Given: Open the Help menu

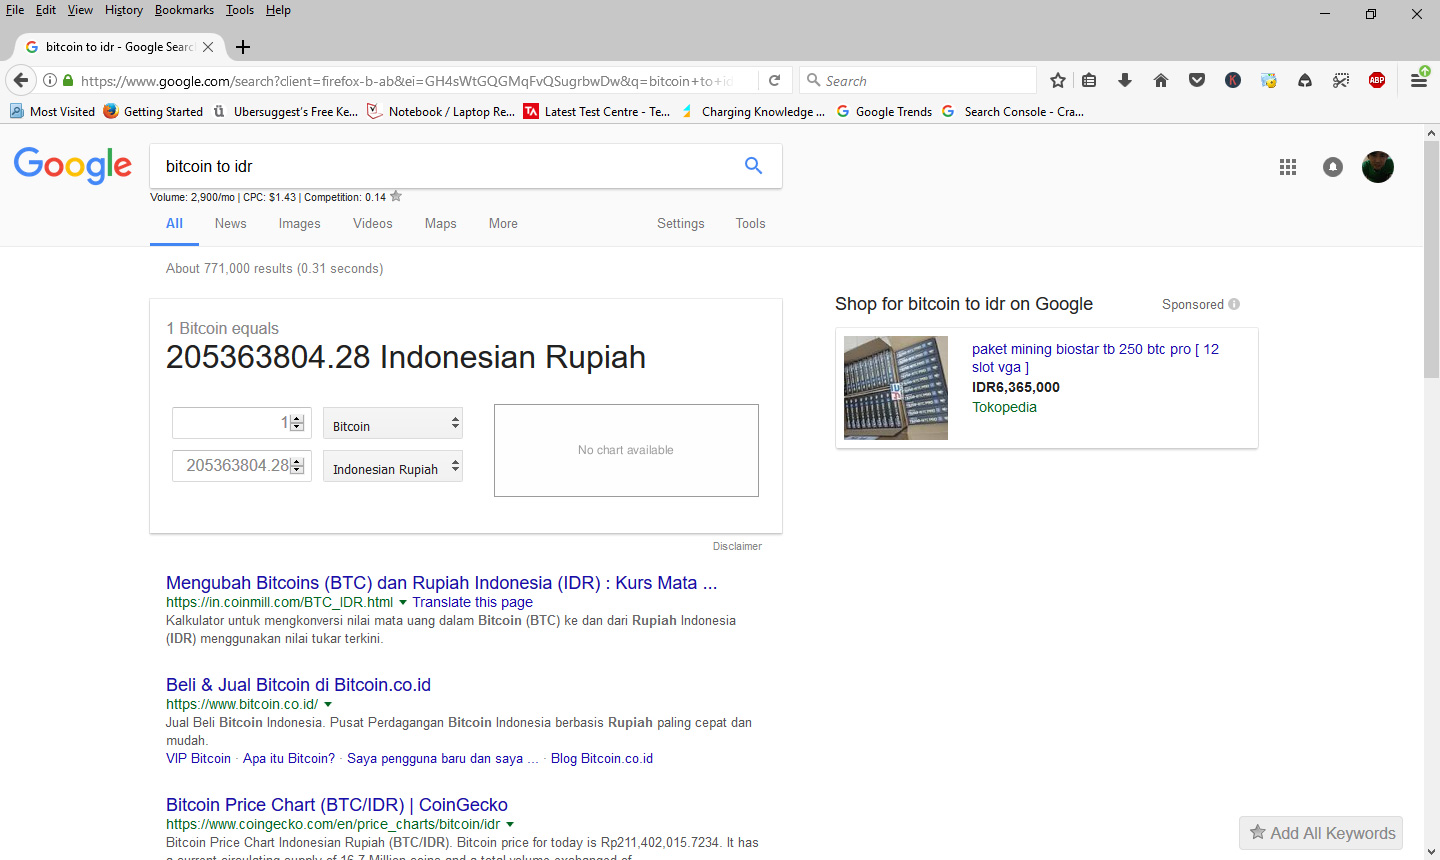Looking at the screenshot, I should tap(278, 10).
